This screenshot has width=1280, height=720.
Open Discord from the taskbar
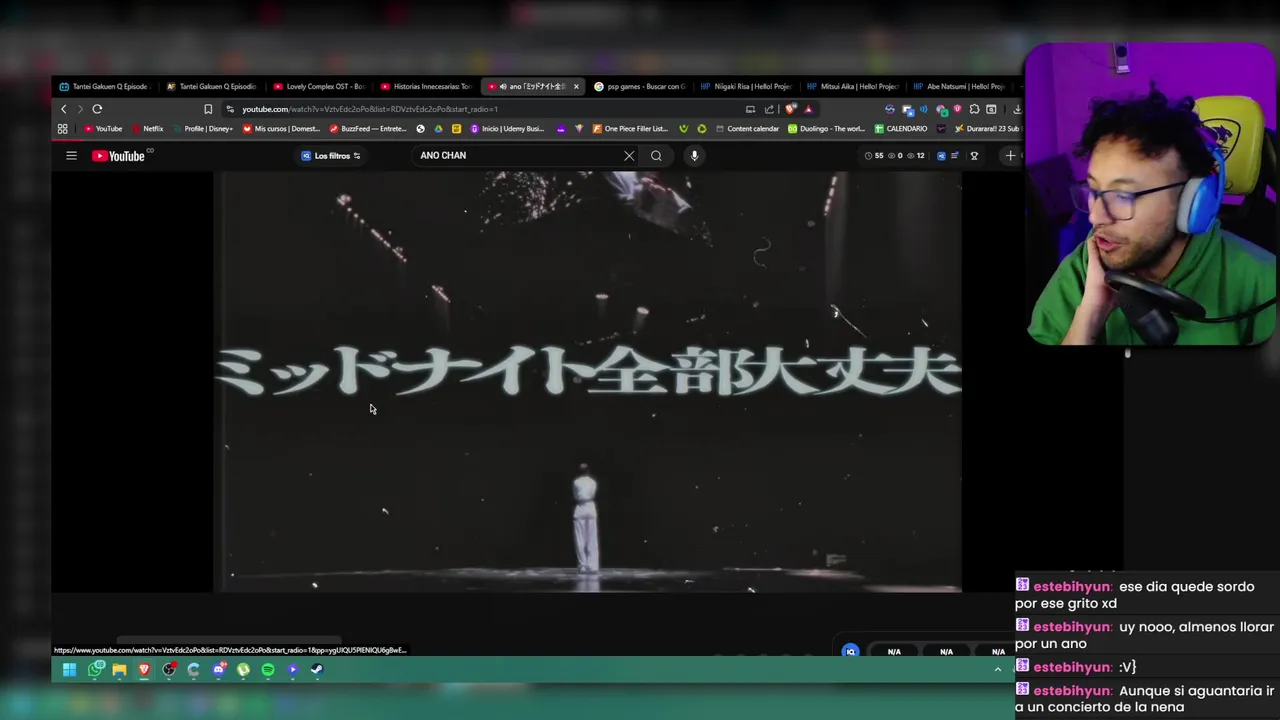(218, 670)
